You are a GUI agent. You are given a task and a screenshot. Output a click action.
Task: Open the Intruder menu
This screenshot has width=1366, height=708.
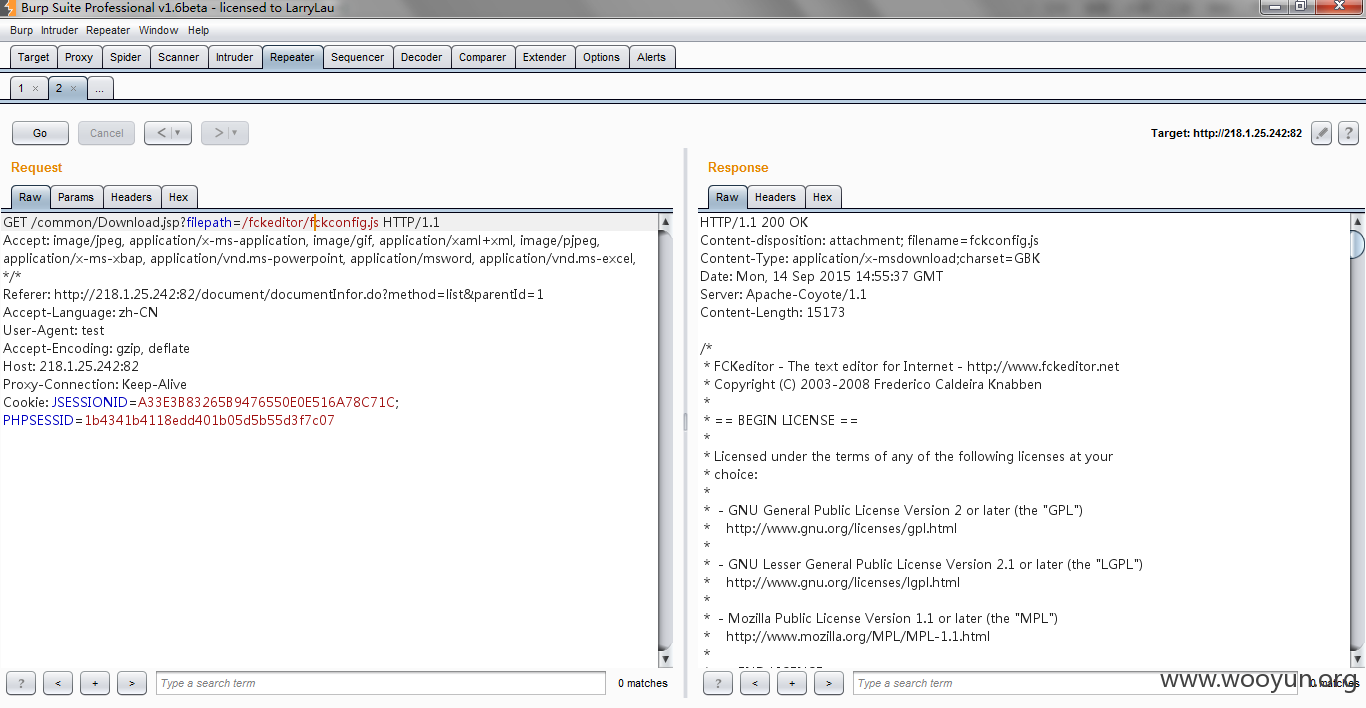click(x=59, y=30)
